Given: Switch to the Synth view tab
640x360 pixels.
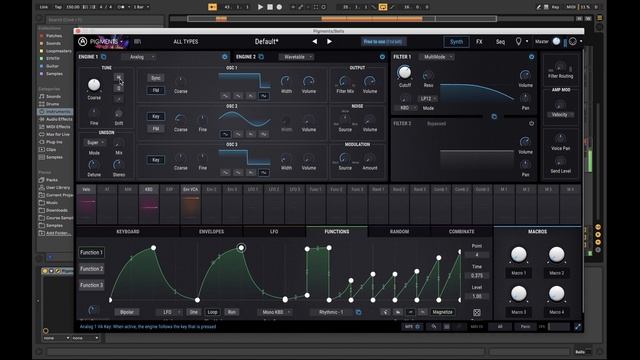Looking at the screenshot, I should (x=456, y=42).
